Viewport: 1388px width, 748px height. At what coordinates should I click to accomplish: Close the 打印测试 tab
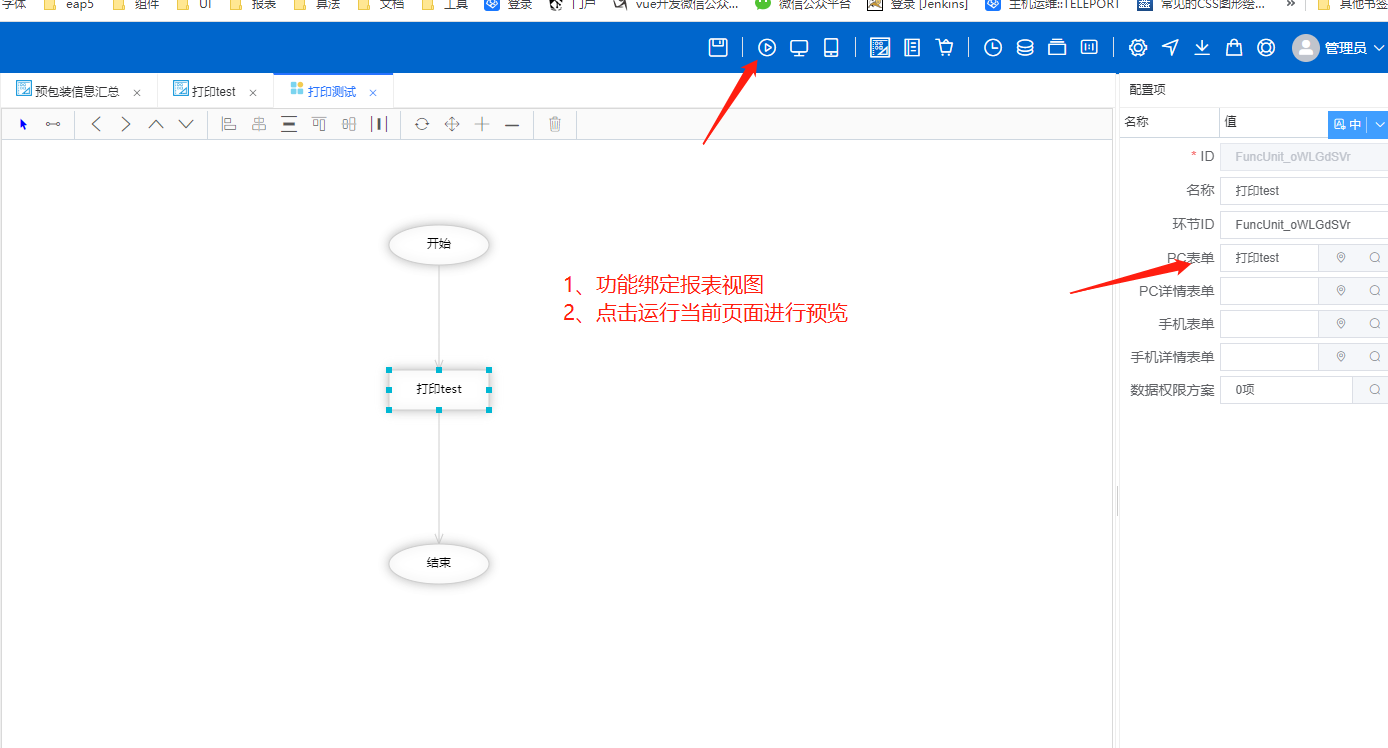(373, 93)
